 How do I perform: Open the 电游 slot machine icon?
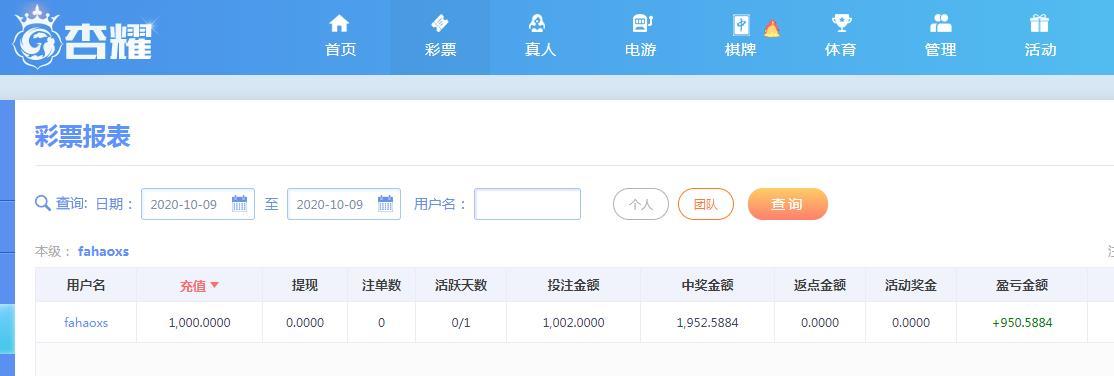point(642,24)
